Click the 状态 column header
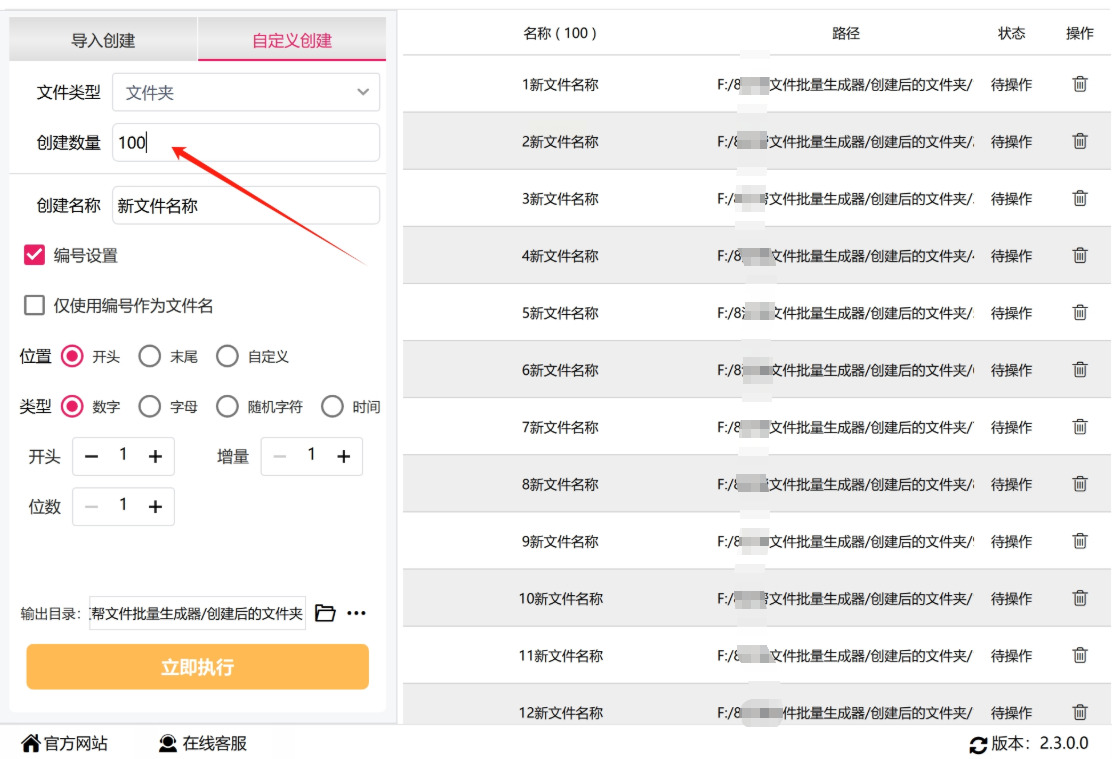This screenshot has height=759, width=1112. tap(1011, 33)
